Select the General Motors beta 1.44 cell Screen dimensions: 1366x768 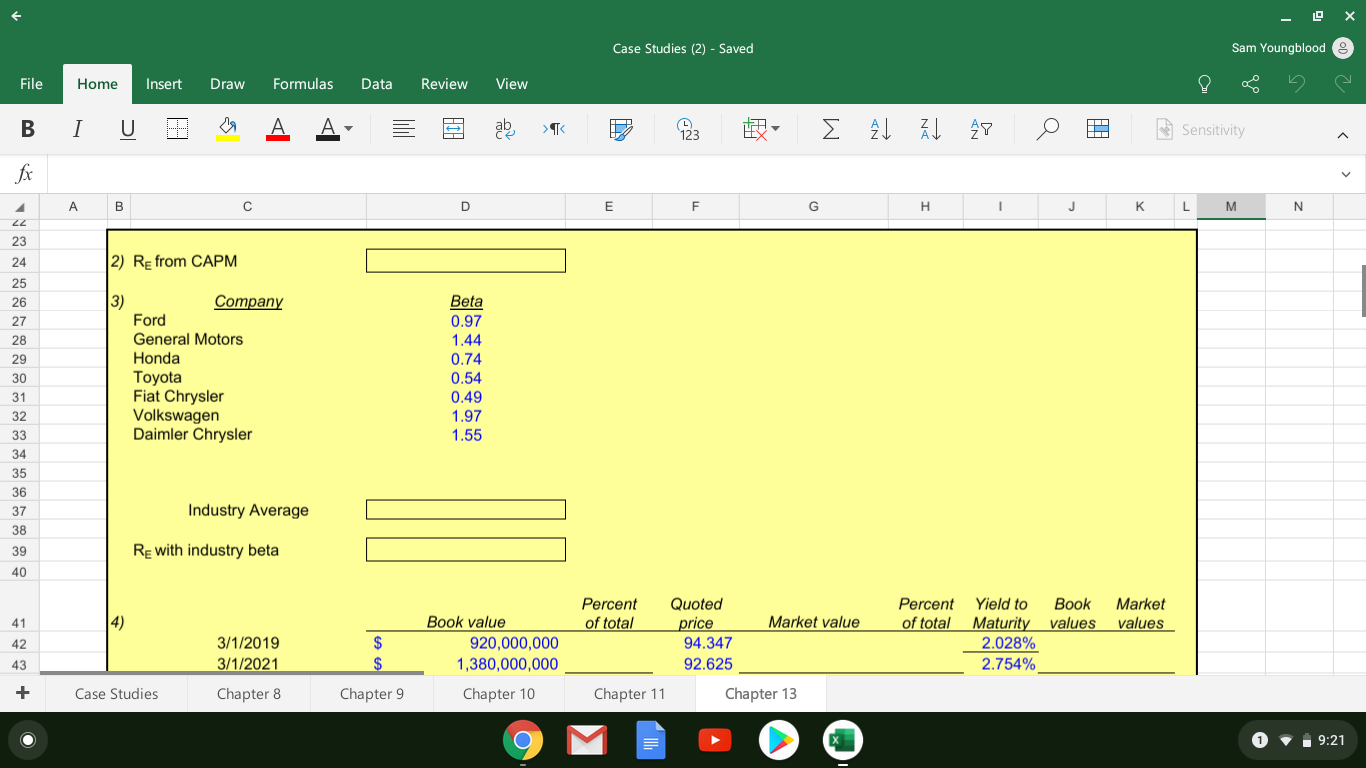[466, 340]
